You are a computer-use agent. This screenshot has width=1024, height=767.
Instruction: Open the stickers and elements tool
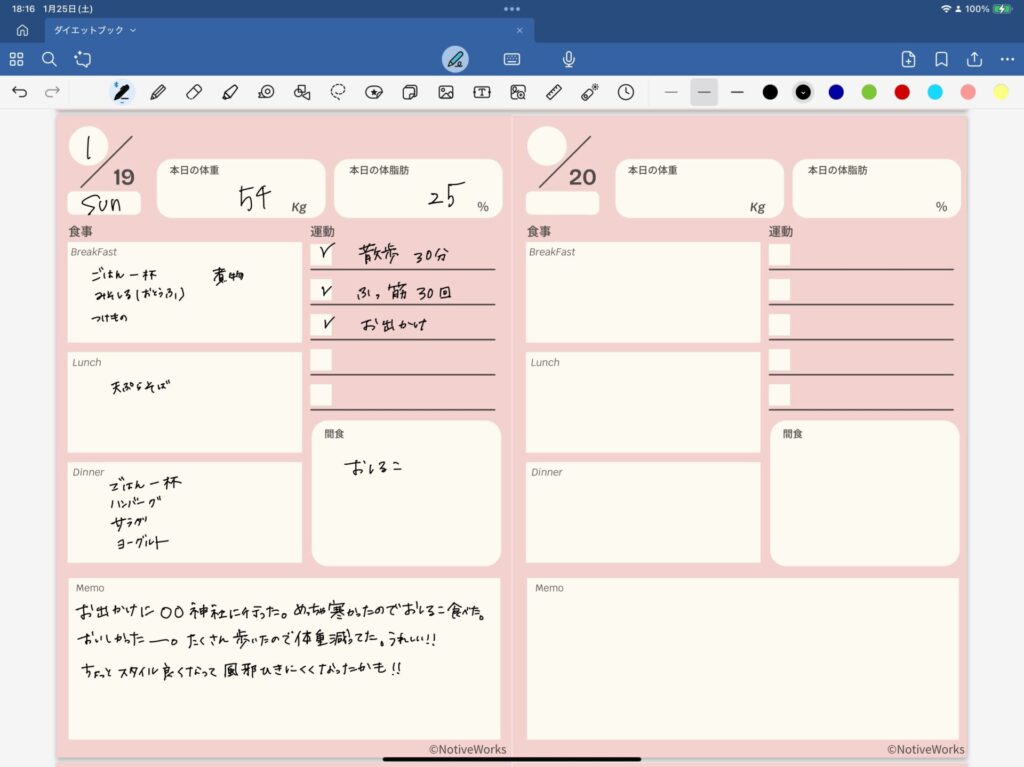[x=373, y=92]
